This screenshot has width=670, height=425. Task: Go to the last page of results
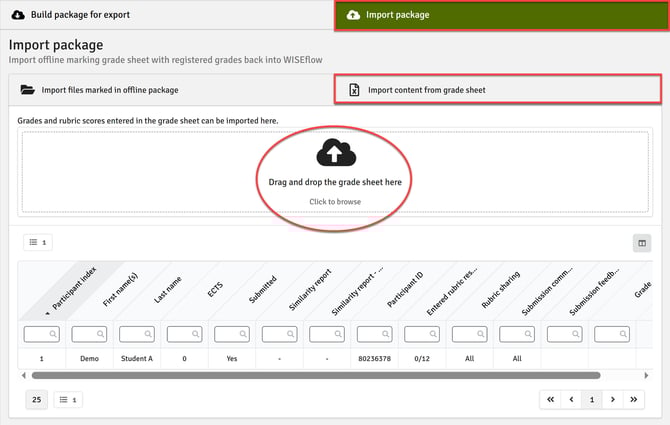click(x=634, y=400)
